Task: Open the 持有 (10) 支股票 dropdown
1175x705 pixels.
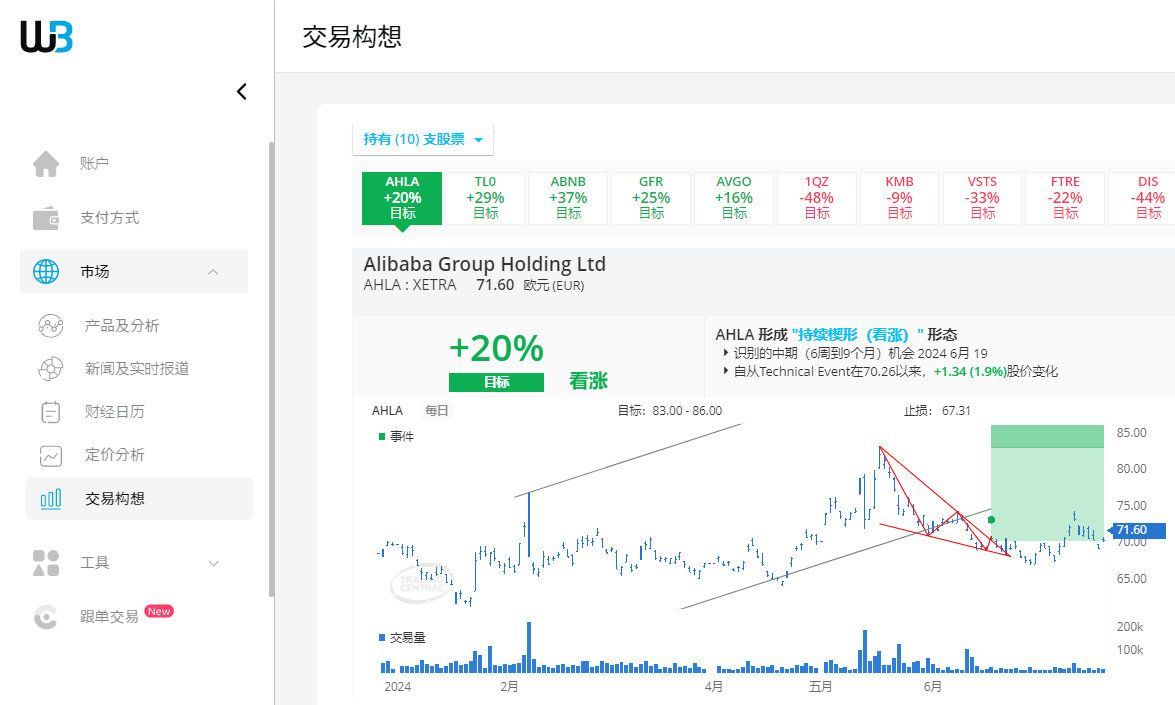Action: coord(423,139)
